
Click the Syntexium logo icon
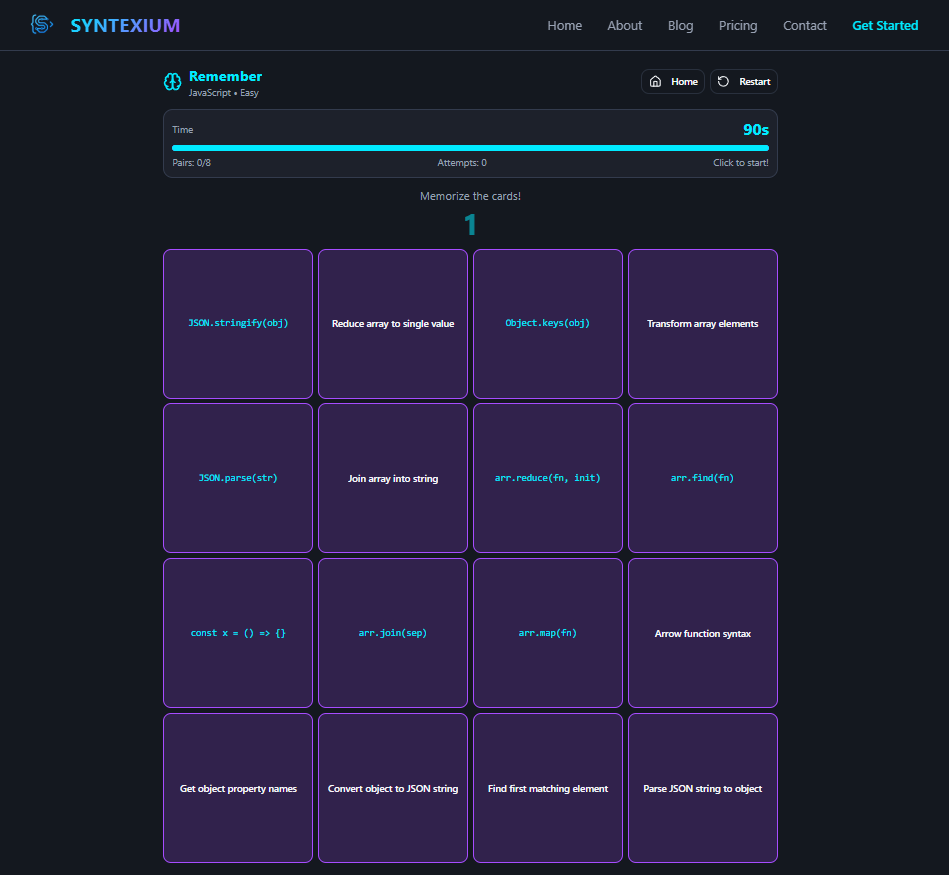pyautogui.click(x=42, y=25)
